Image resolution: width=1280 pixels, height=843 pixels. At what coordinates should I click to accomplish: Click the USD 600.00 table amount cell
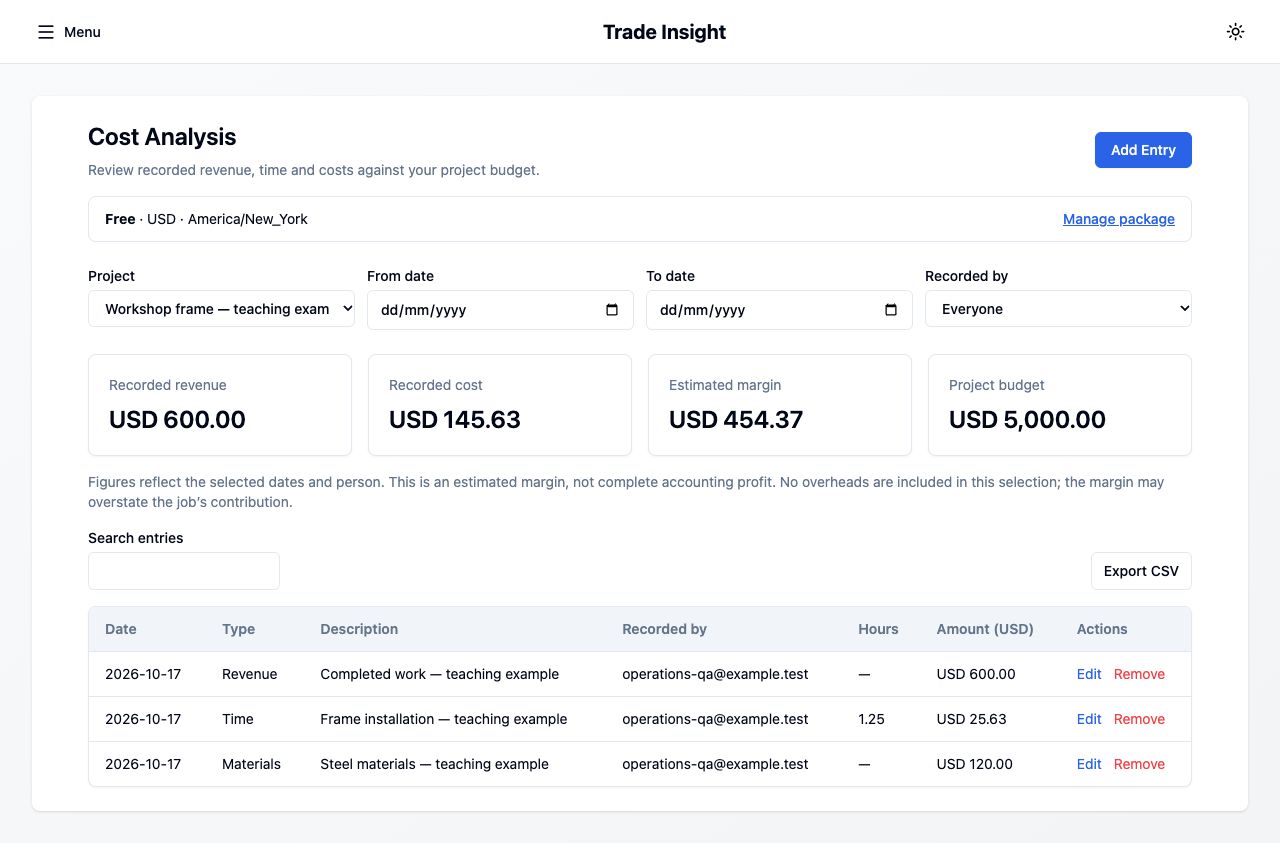point(976,674)
